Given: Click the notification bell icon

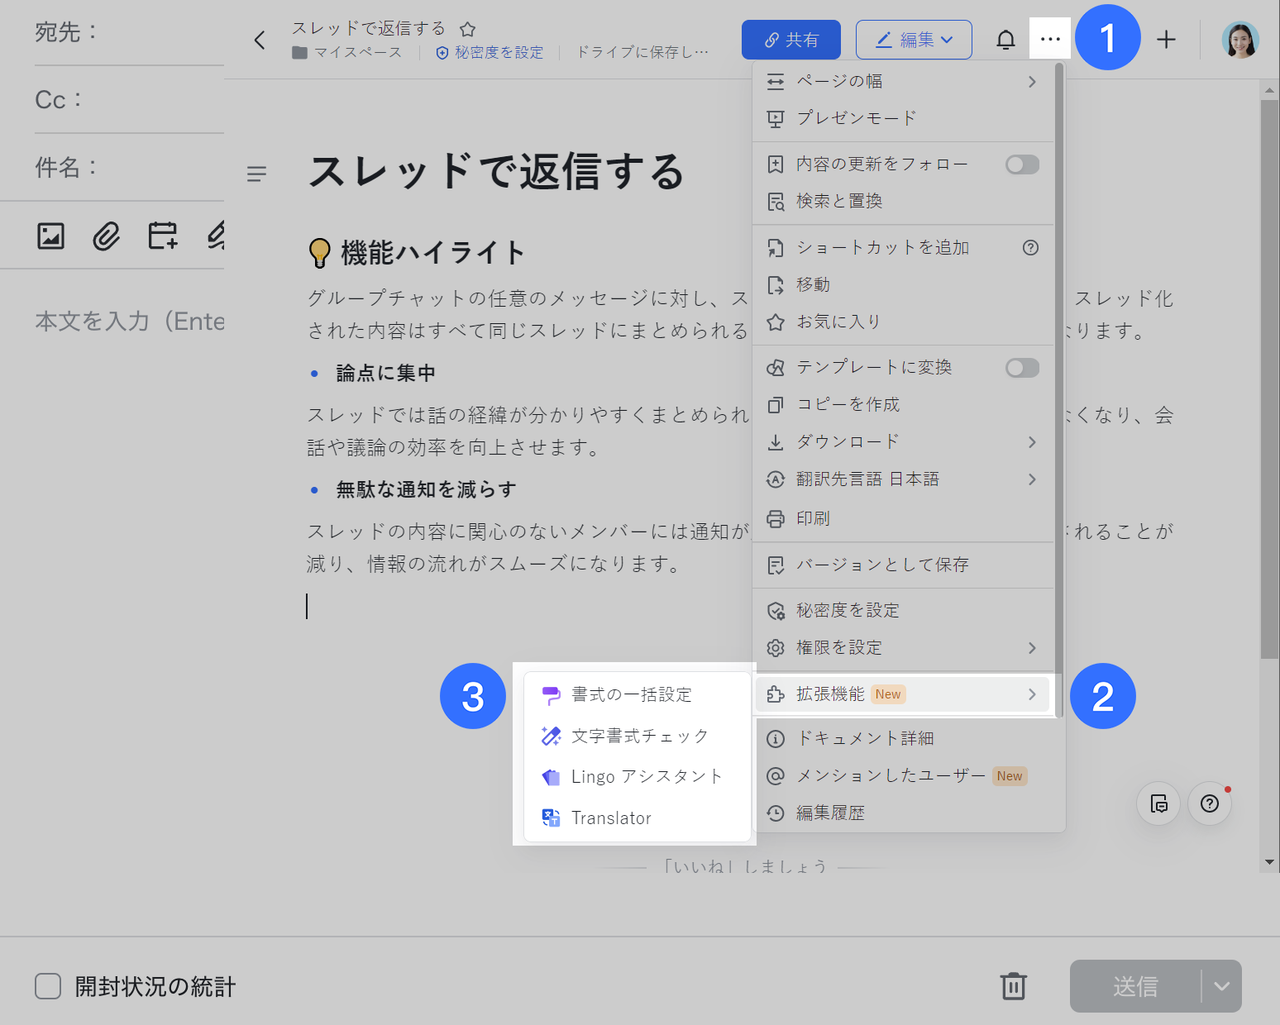Looking at the screenshot, I should (x=1005, y=40).
